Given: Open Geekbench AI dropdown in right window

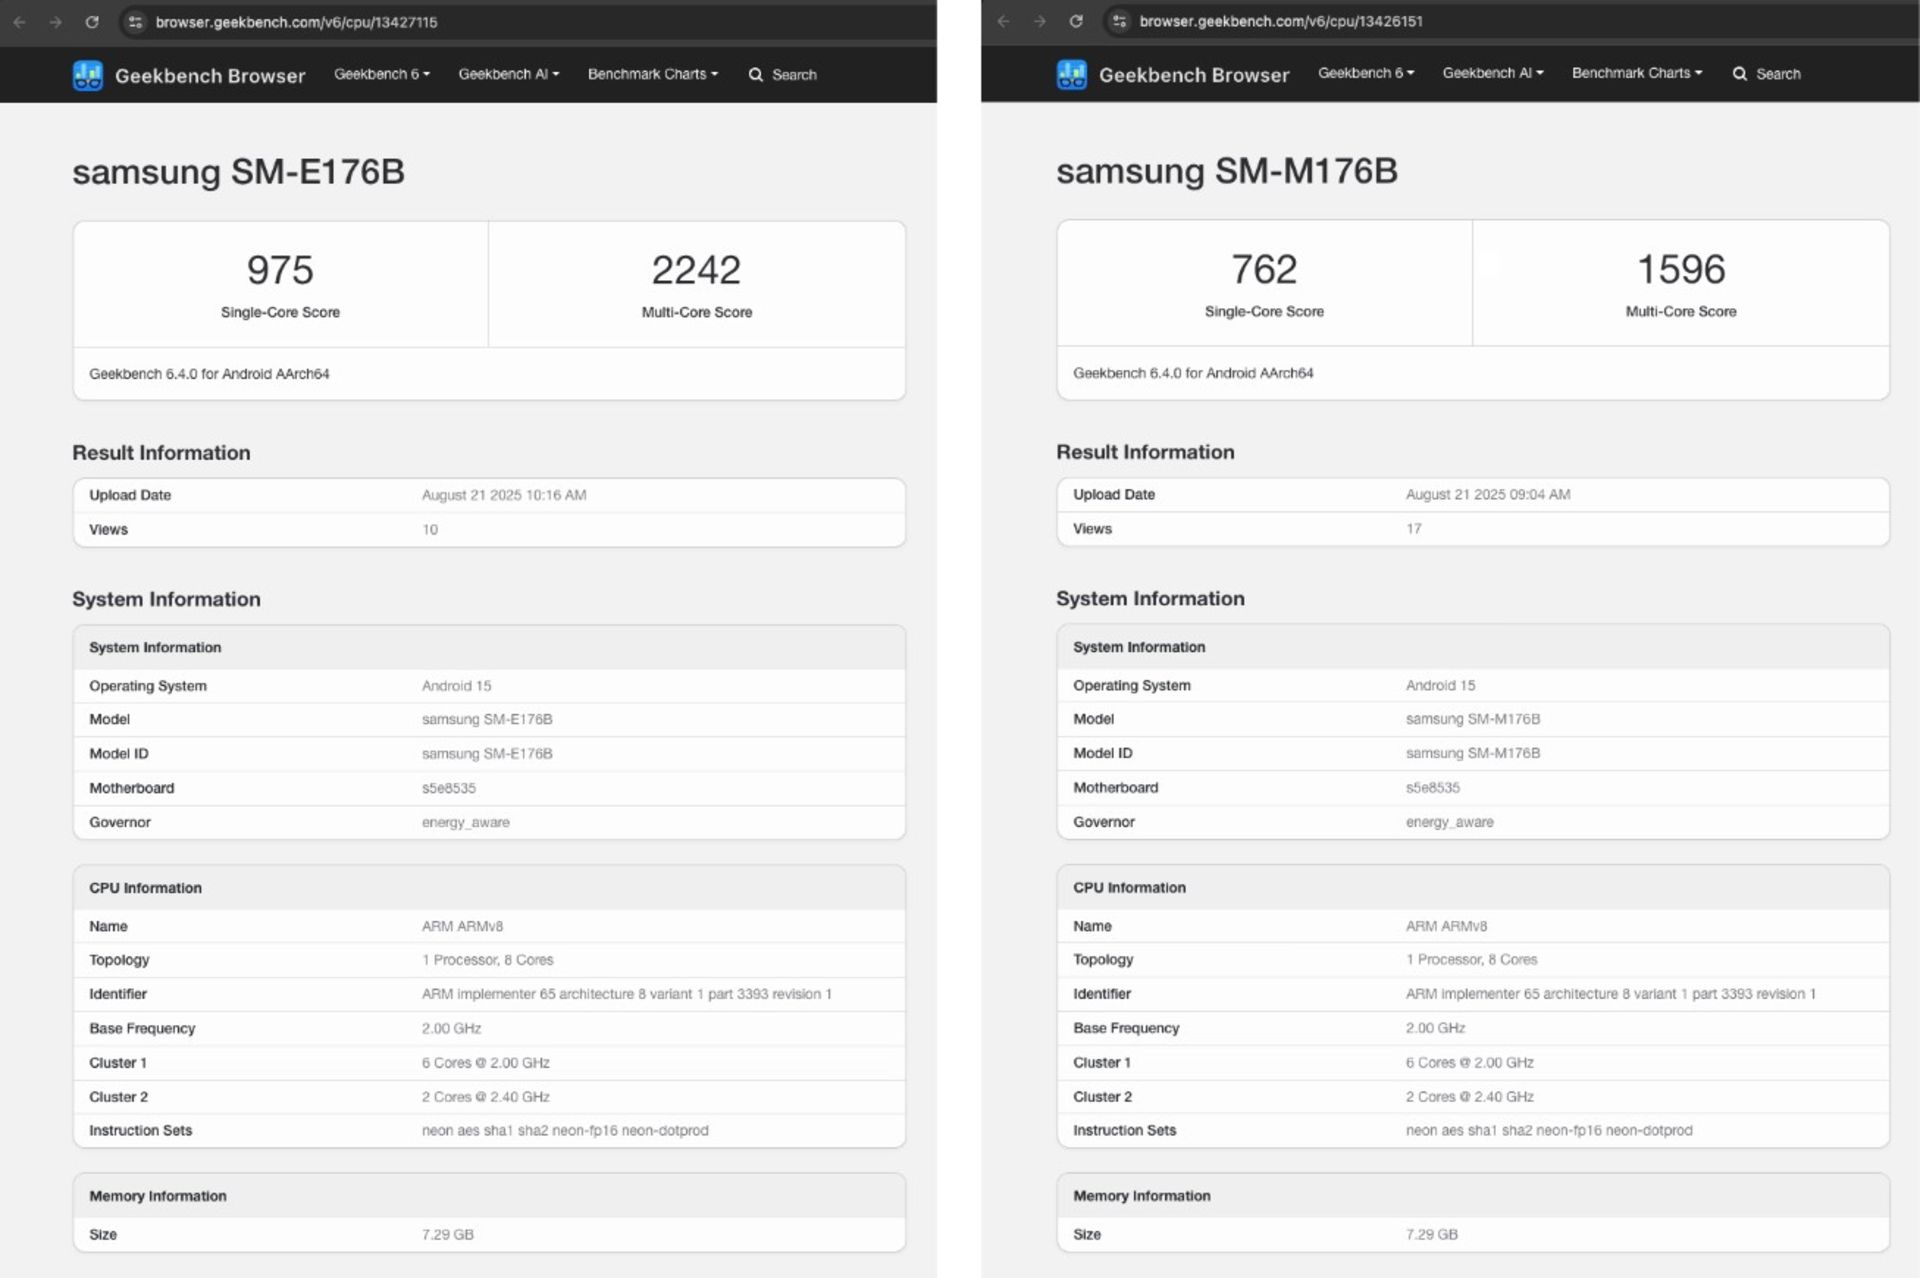Looking at the screenshot, I should point(1493,73).
